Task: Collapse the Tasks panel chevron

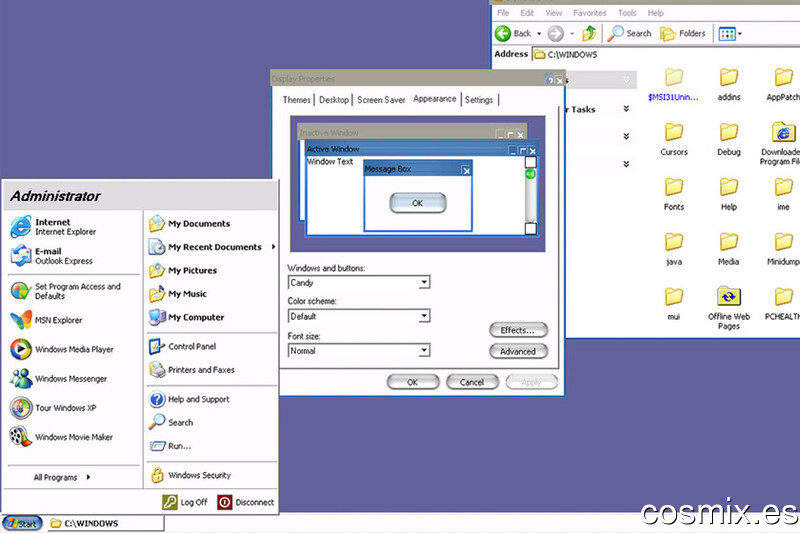Action: (626, 109)
